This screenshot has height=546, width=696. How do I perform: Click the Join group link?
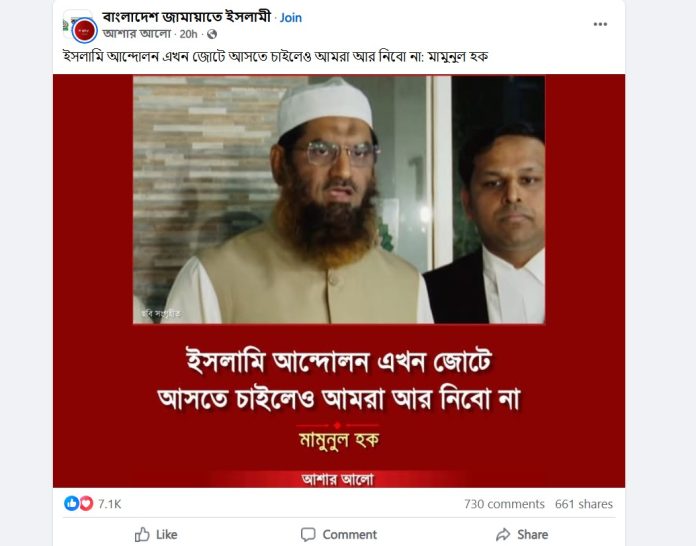291,17
